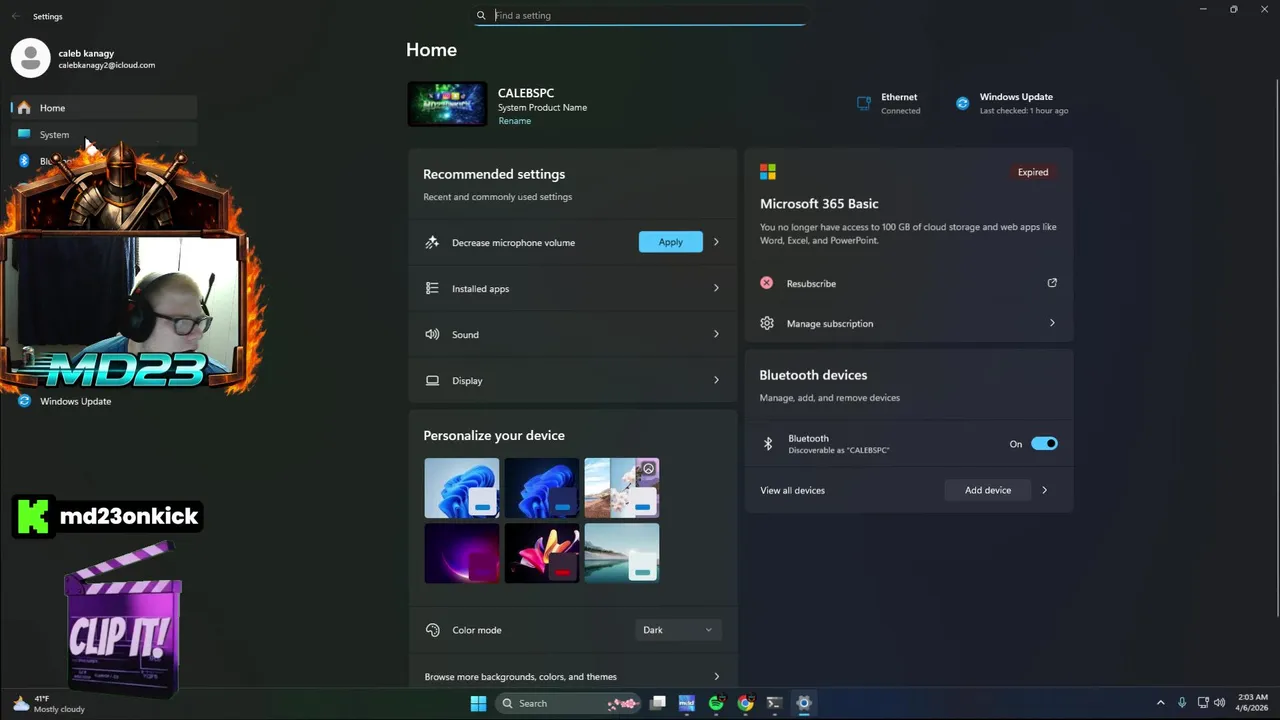Open the Display settings row chevron
1280x720 pixels.
(x=716, y=380)
